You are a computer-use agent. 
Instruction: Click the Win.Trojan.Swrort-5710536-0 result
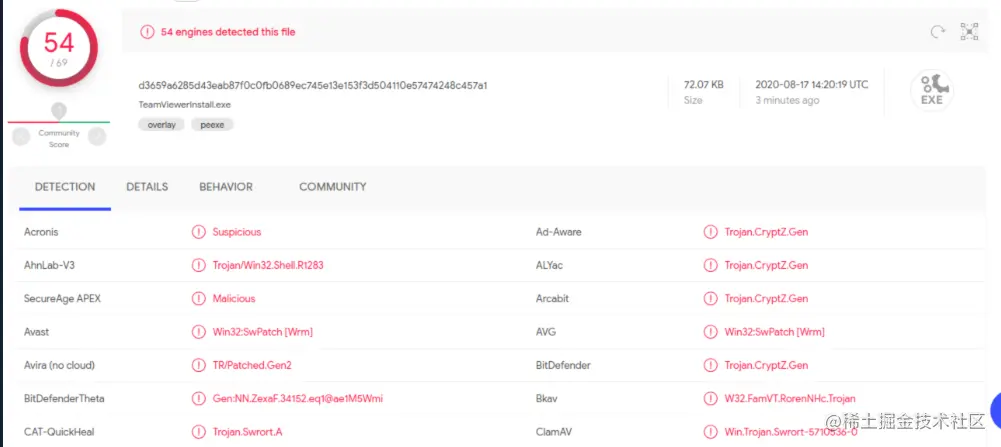[x=790, y=432]
